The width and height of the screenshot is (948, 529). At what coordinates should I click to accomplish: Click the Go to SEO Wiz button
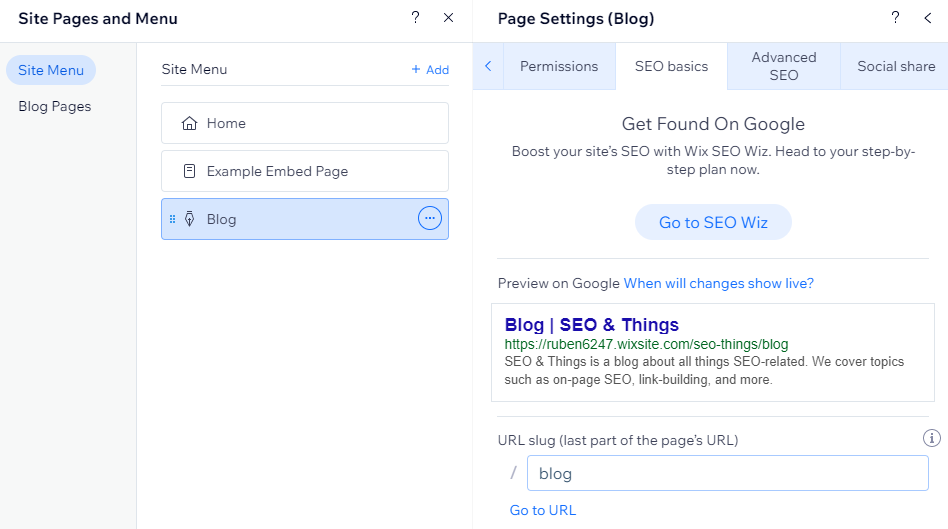click(713, 222)
